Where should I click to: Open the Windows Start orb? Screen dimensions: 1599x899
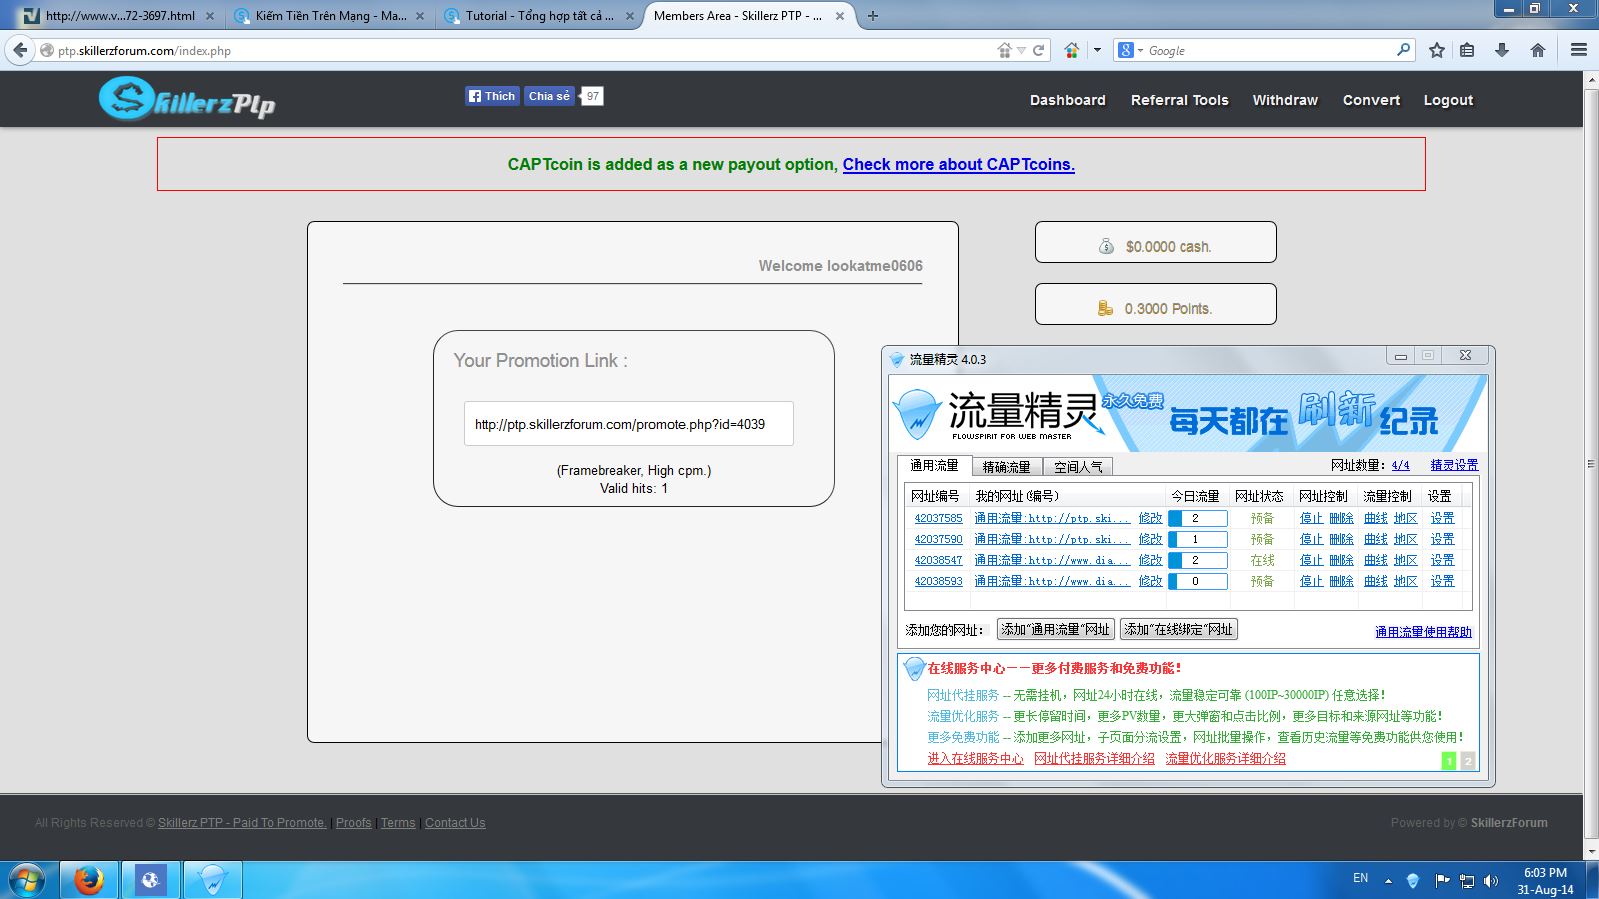[x=28, y=880]
